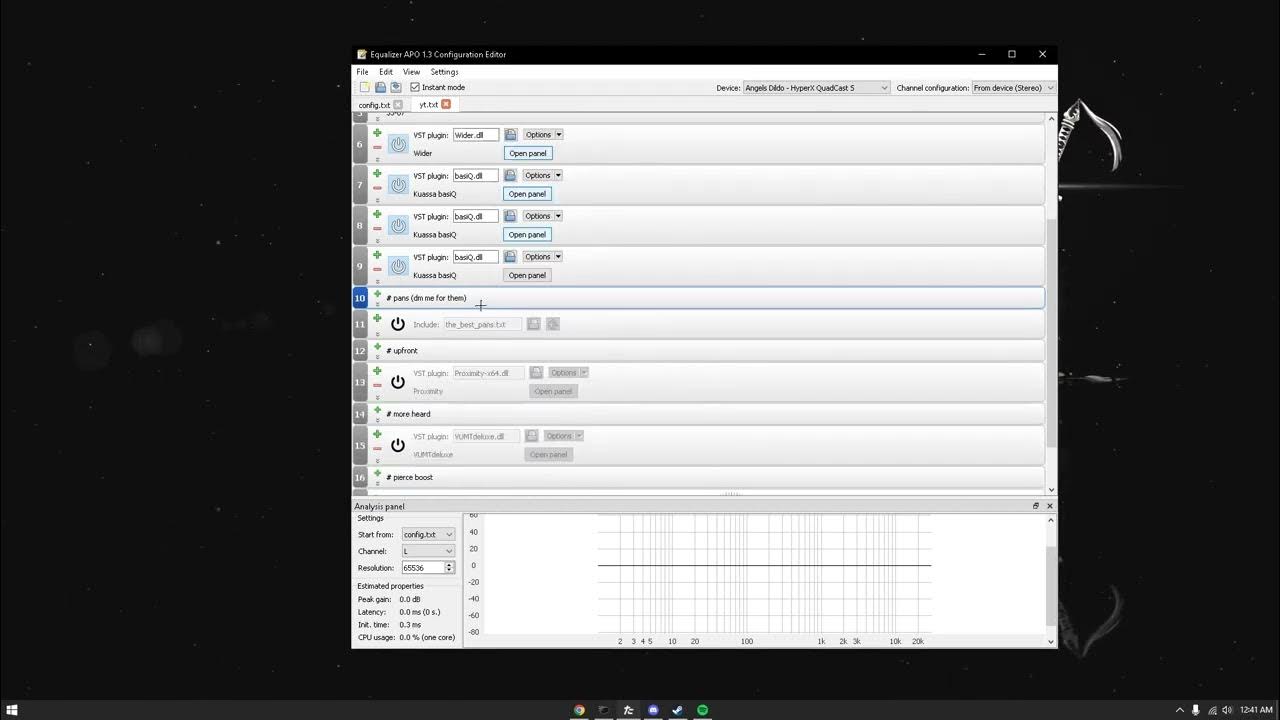The image size is (1280, 720).
Task: Add a filter with row 6 green plus
Action: pyautogui.click(x=377, y=132)
